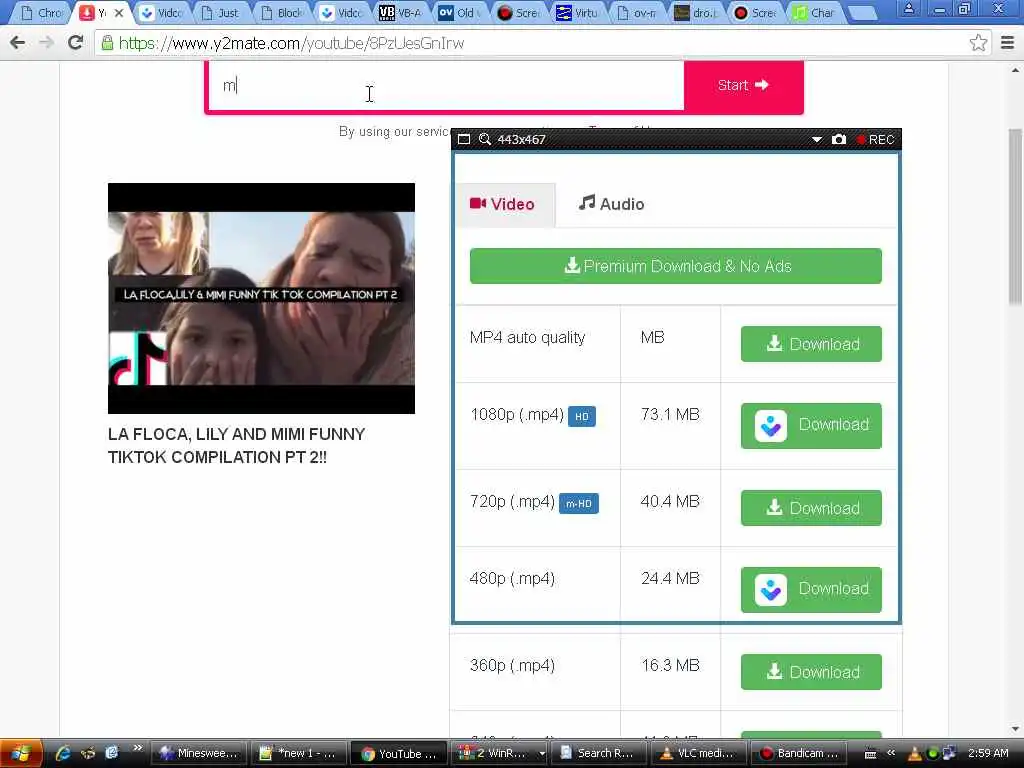Go back using the browser back arrow

18,43
